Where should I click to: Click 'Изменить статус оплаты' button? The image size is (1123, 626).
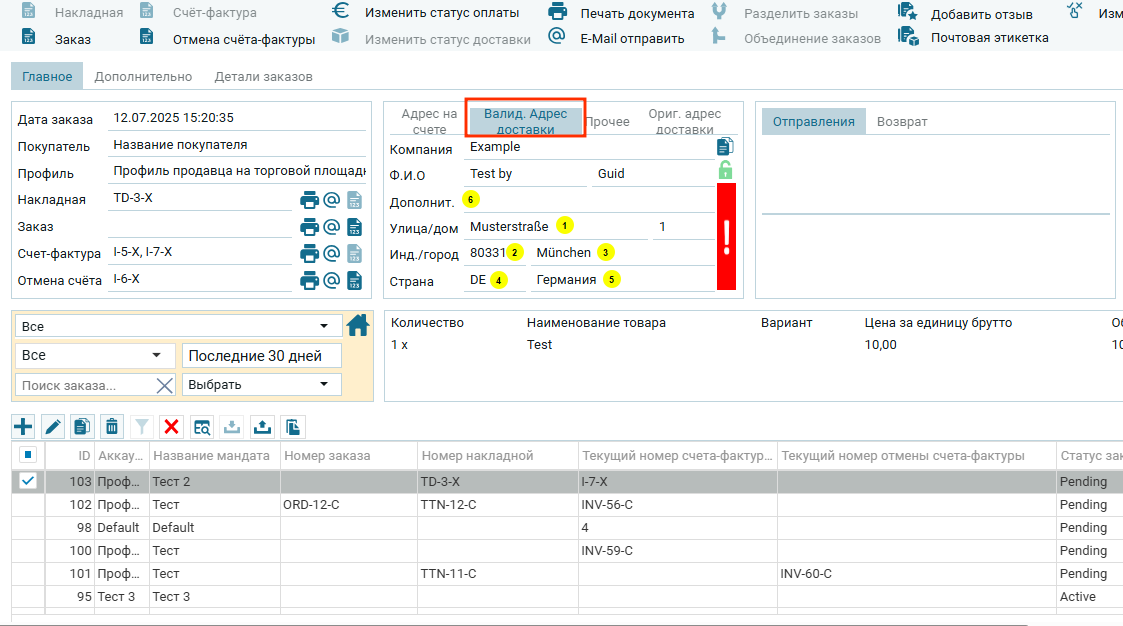[441, 13]
